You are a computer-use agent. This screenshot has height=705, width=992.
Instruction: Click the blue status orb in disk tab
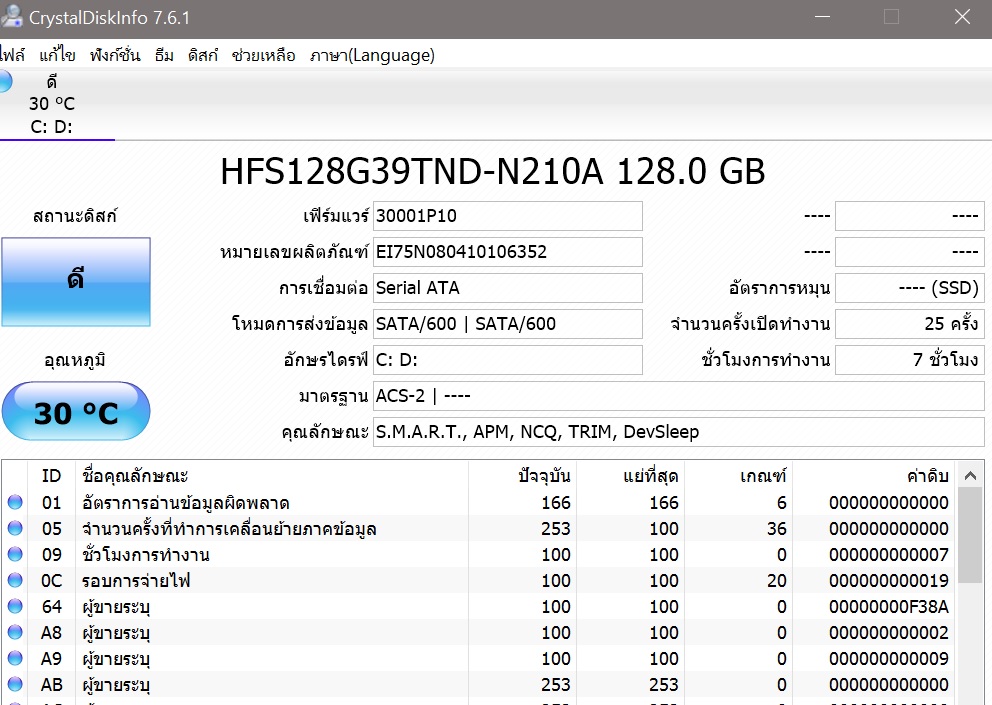5,82
